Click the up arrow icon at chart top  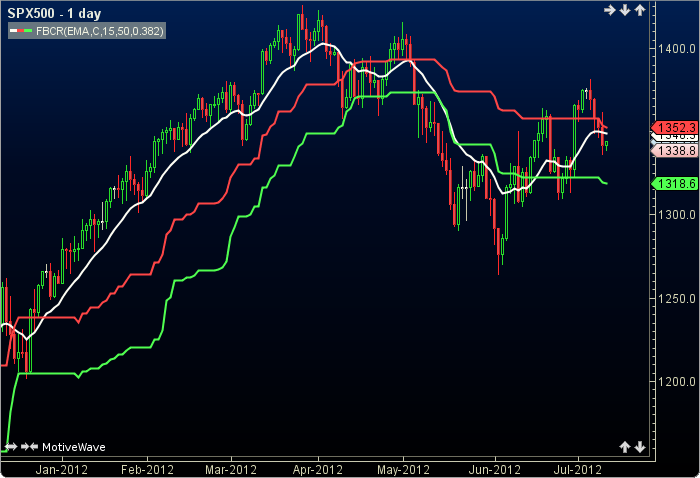tap(640, 10)
